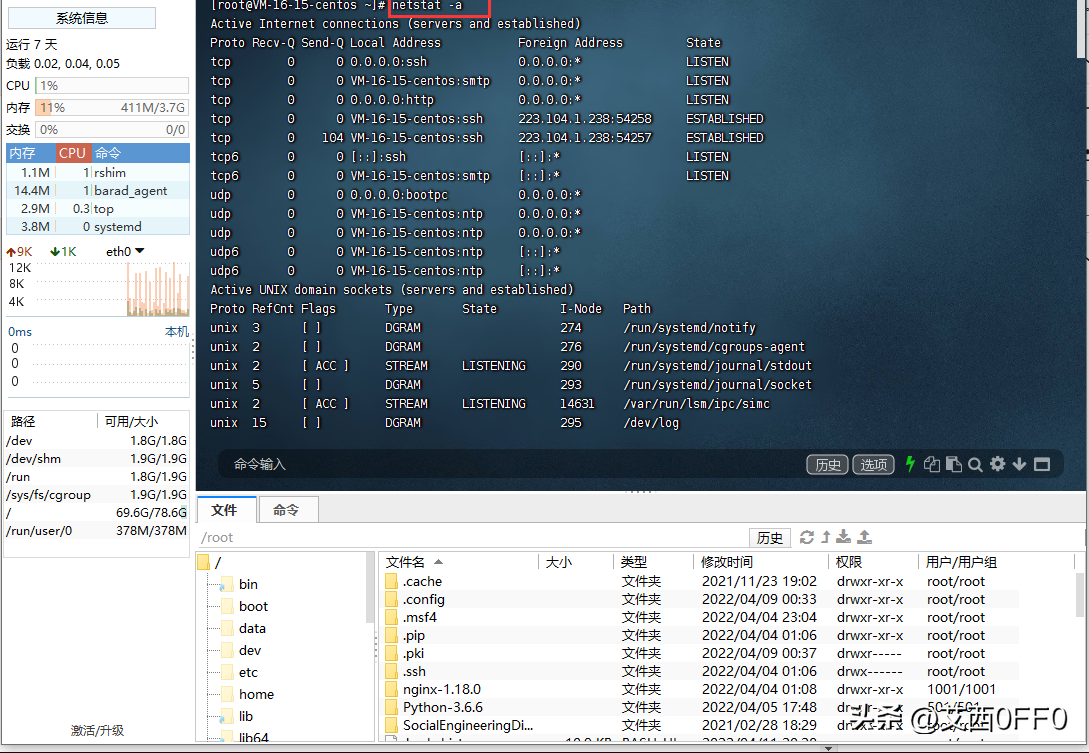Sort processes by 命令 column

pos(141,153)
